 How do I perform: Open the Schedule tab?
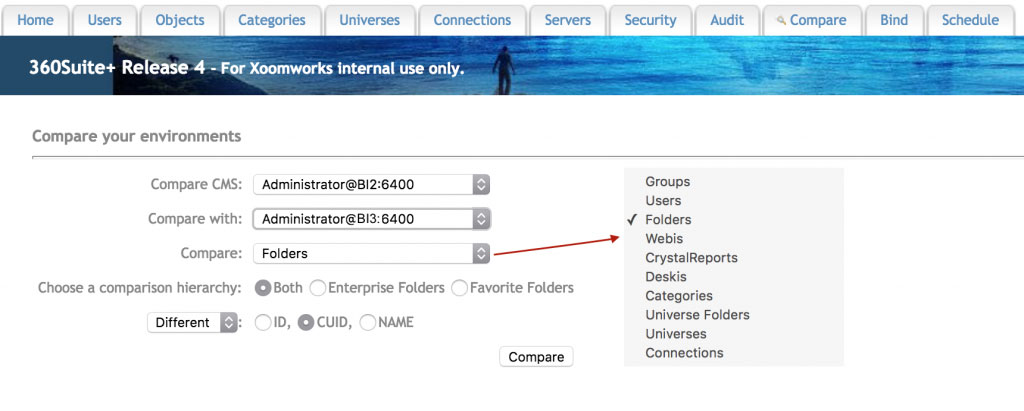[x=969, y=20]
